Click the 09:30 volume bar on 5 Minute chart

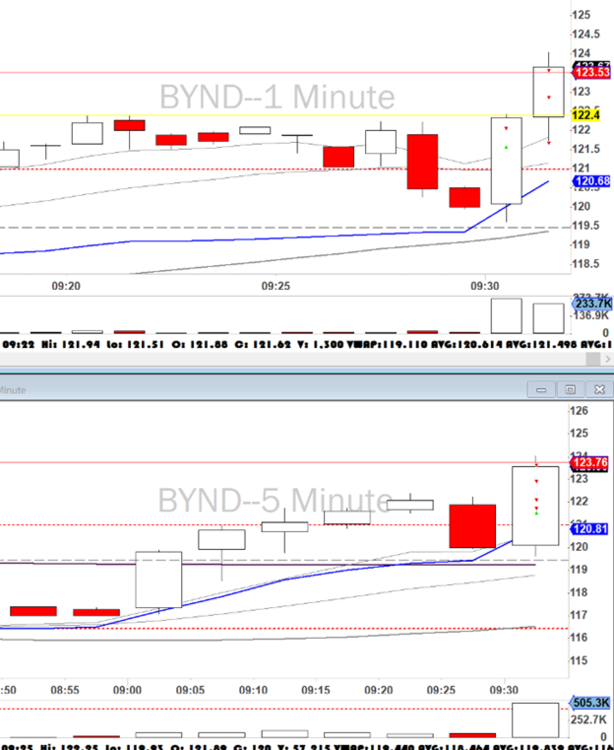coord(535,720)
